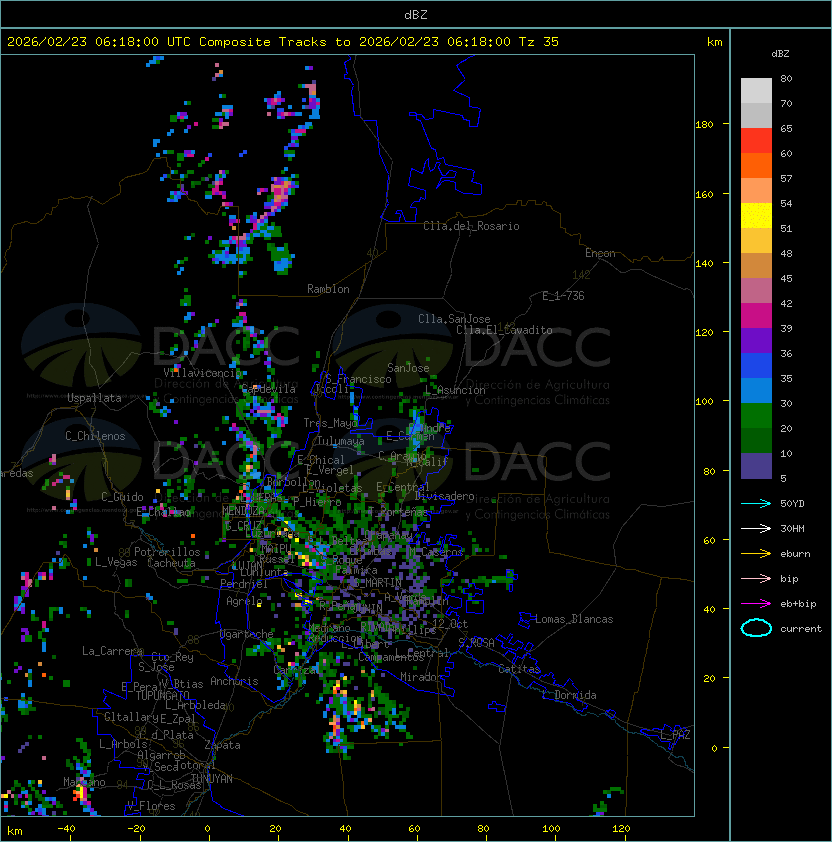The height and width of the screenshot is (842, 832).
Task: Click the light blue 35 dBZ legend swatch
Action: point(756,390)
